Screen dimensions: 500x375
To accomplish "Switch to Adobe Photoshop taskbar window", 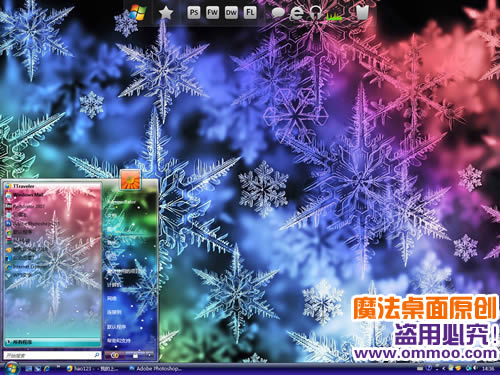I will [x=156, y=369].
